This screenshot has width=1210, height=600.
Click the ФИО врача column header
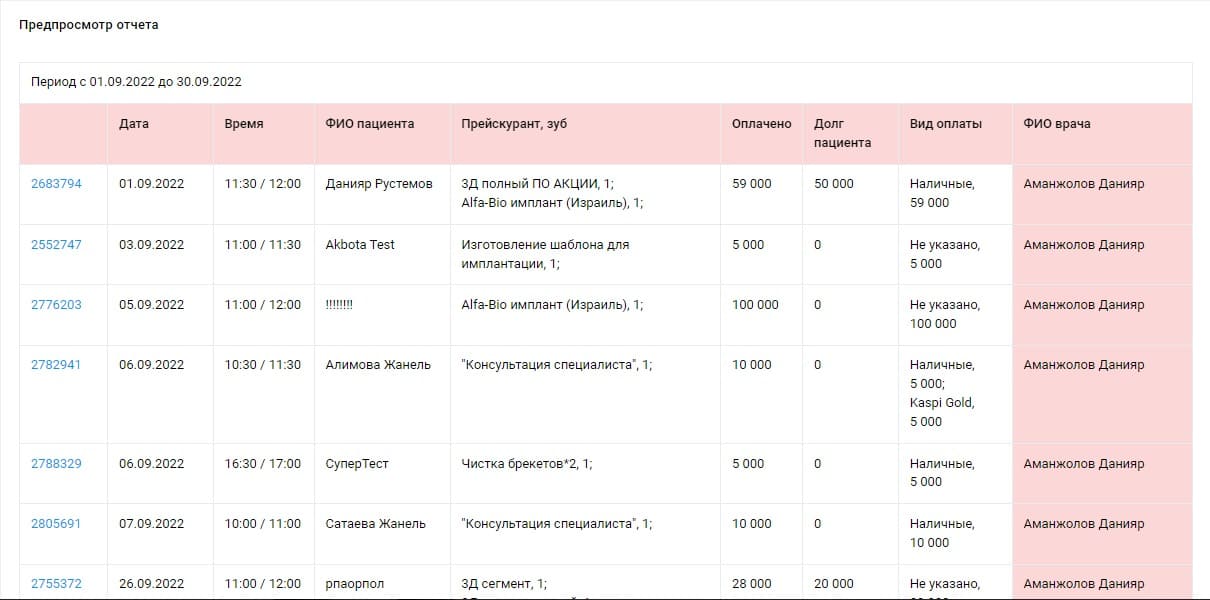[1057, 124]
